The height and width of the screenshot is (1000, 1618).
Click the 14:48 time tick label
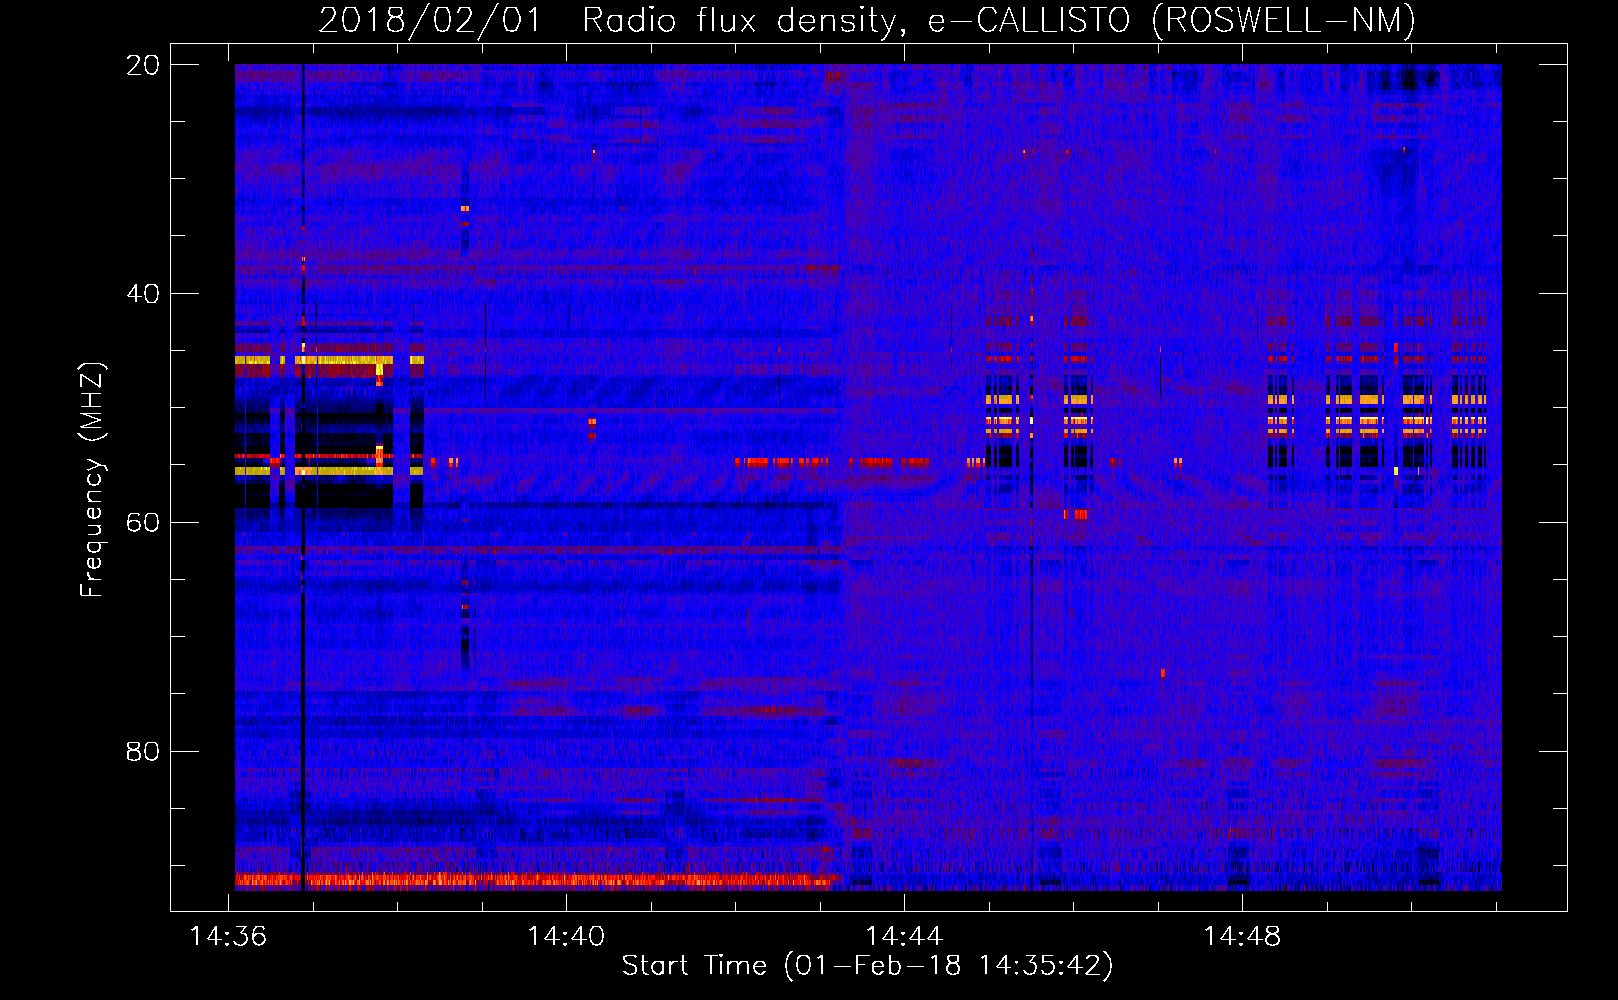point(1242,937)
